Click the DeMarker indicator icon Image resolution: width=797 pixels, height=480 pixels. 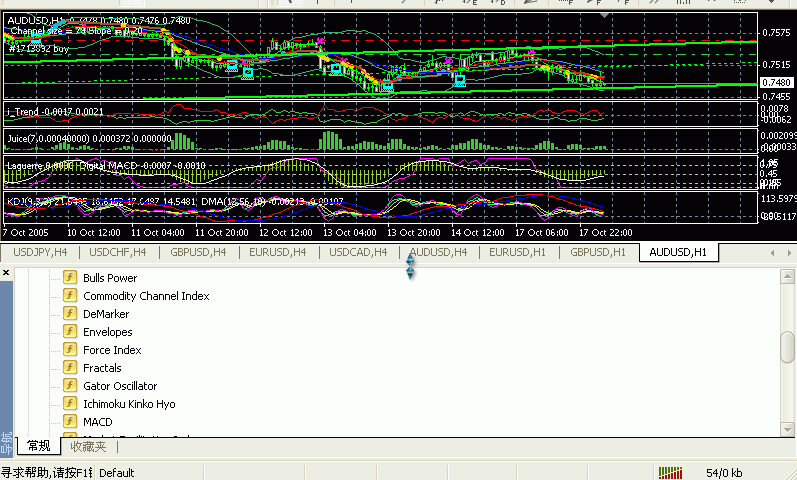(x=70, y=314)
